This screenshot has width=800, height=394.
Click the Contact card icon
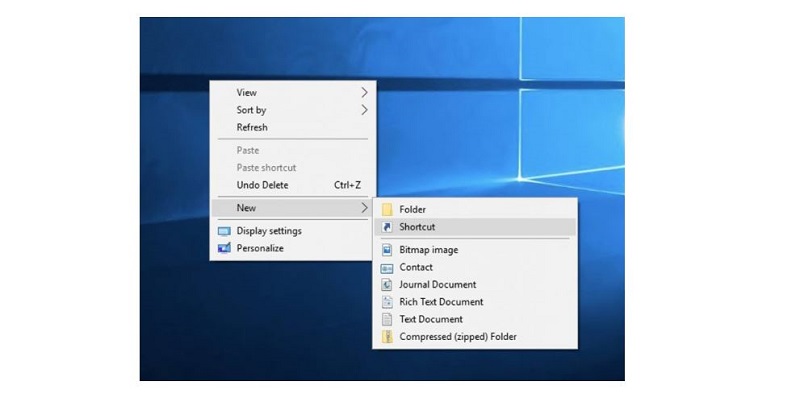(x=387, y=267)
